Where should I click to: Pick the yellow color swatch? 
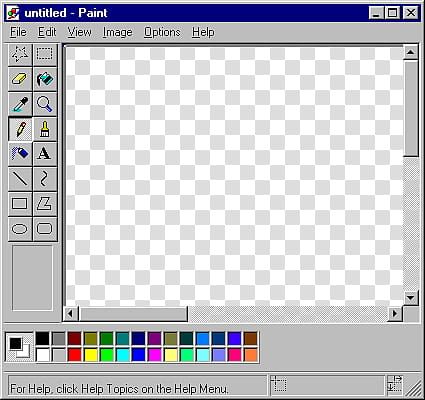(x=91, y=355)
